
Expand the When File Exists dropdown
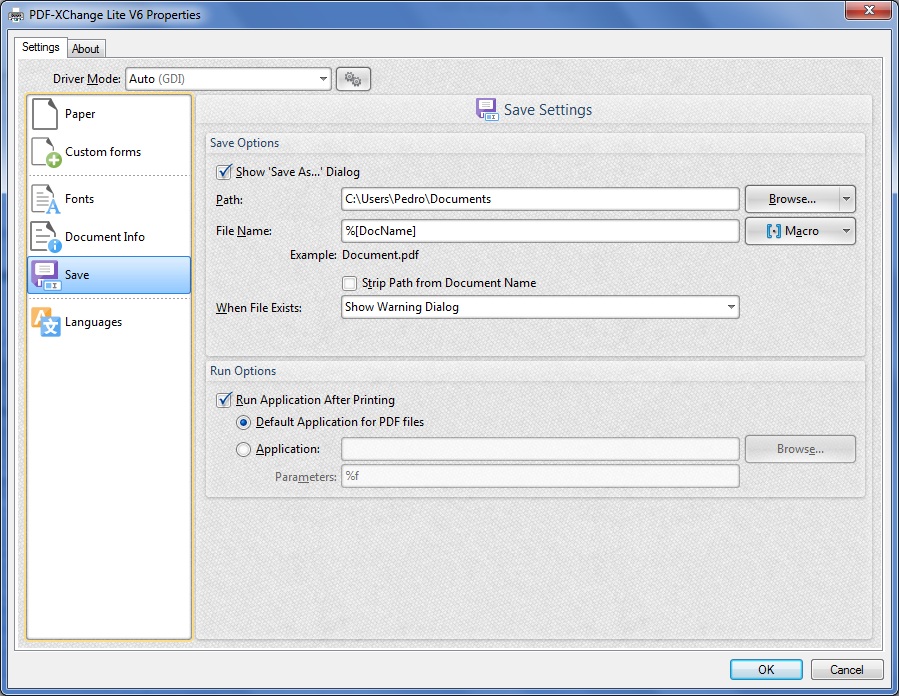(x=729, y=307)
